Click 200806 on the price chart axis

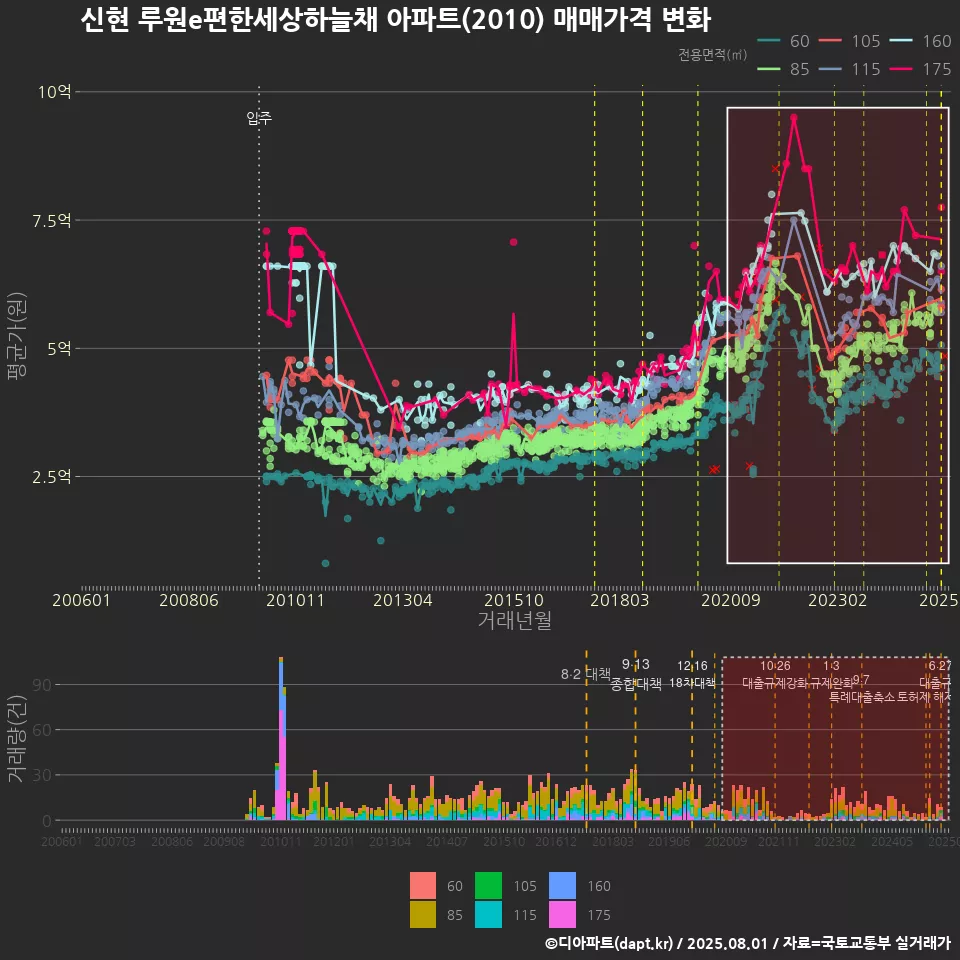click(189, 600)
